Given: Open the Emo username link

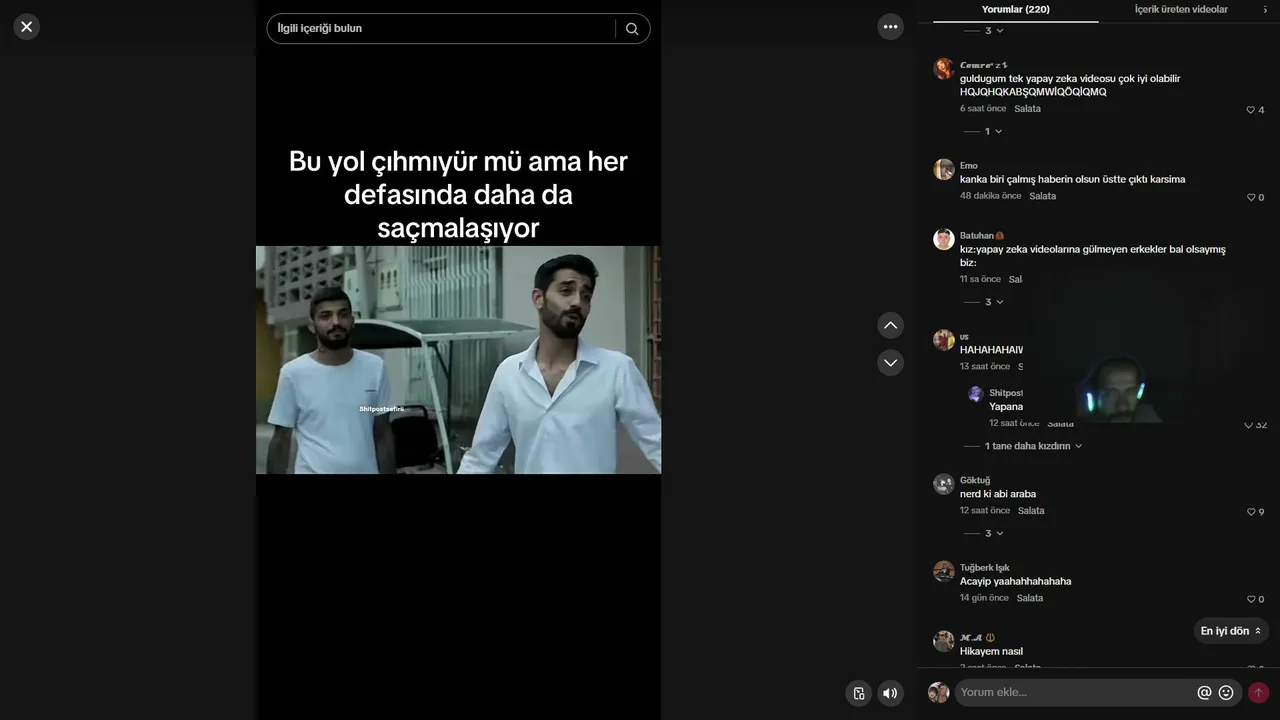Looking at the screenshot, I should (x=969, y=166).
